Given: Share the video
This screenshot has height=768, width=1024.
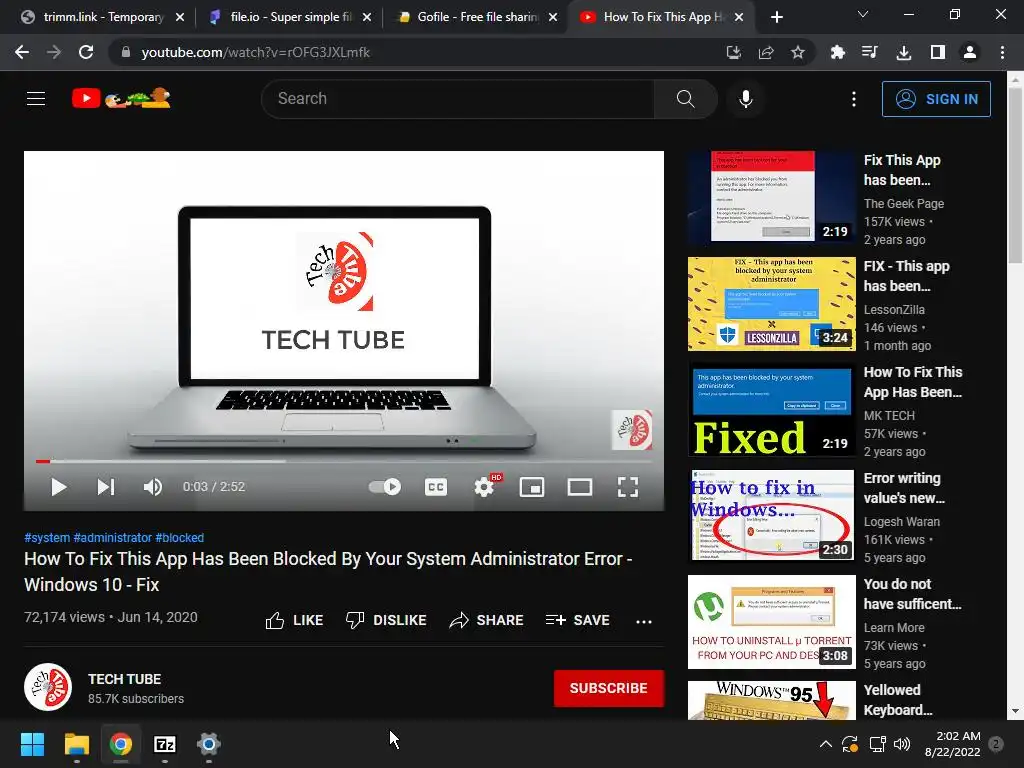Looking at the screenshot, I should point(487,620).
